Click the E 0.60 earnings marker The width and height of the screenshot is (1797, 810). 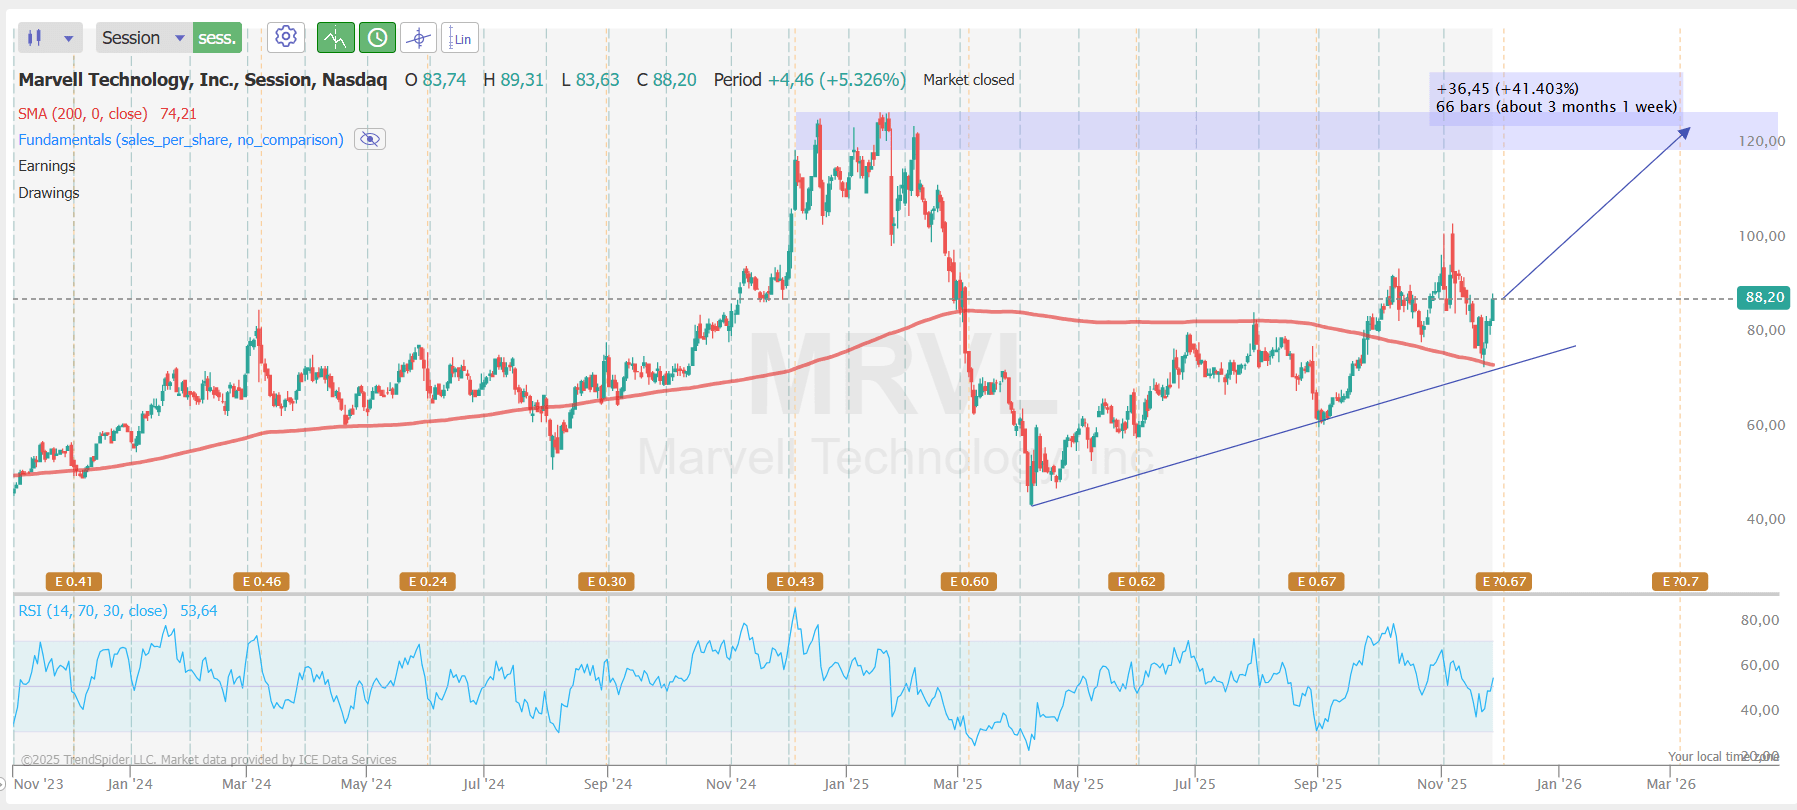click(x=969, y=581)
